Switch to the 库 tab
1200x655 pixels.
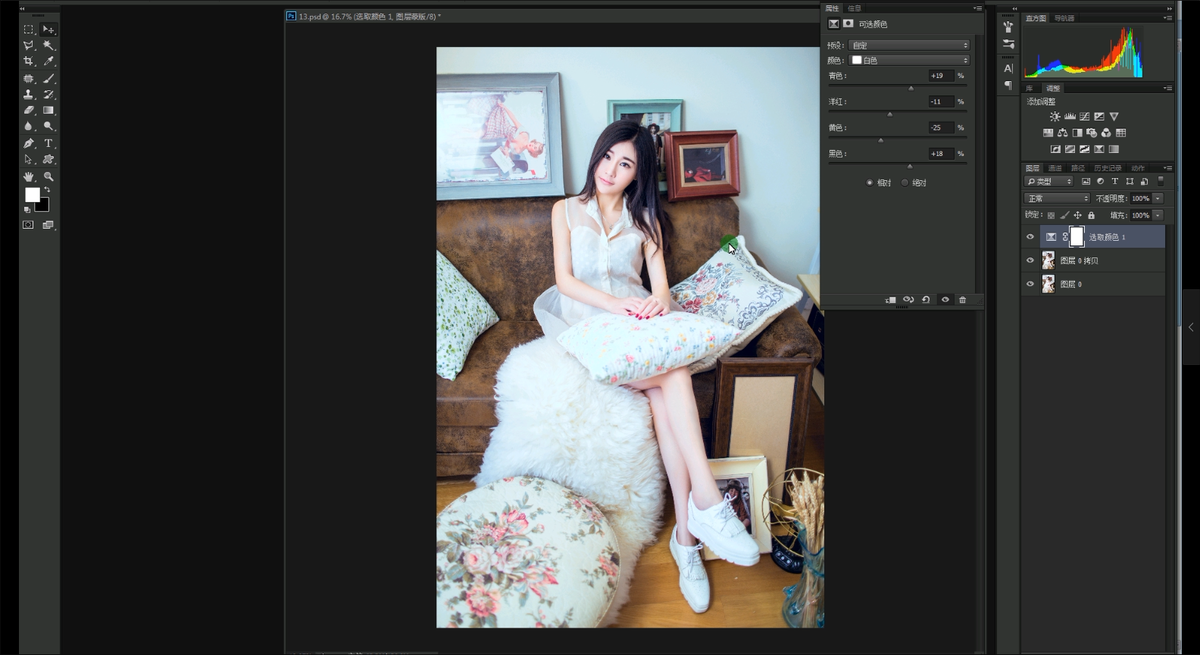pos(1029,88)
